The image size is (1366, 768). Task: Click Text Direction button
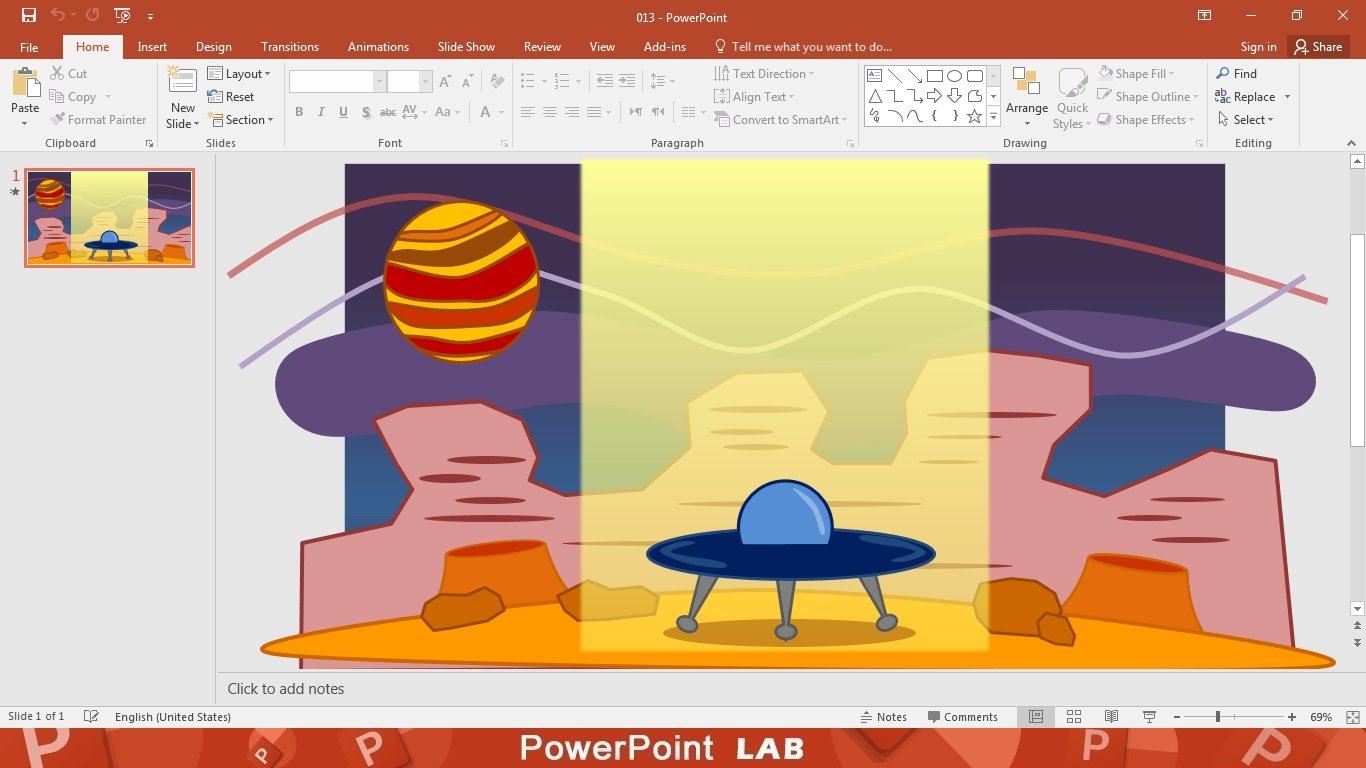[764, 74]
